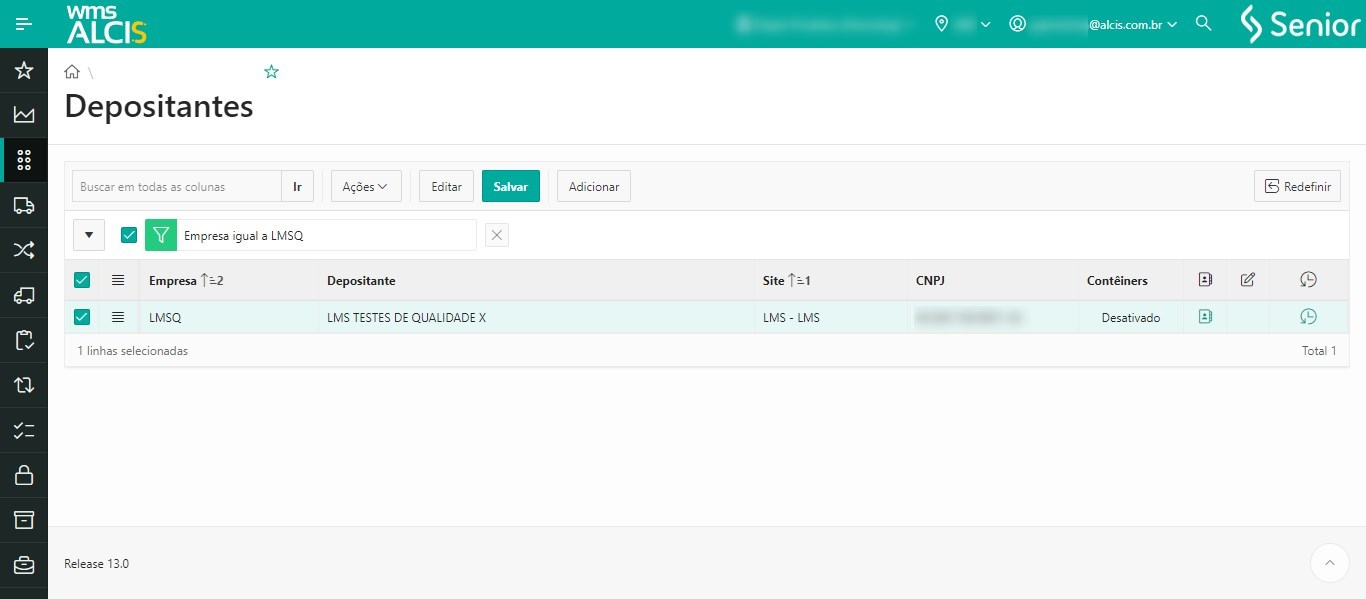This screenshot has width=1366, height=599.
Task: Expand the Ações dropdown
Action: pyautogui.click(x=366, y=186)
